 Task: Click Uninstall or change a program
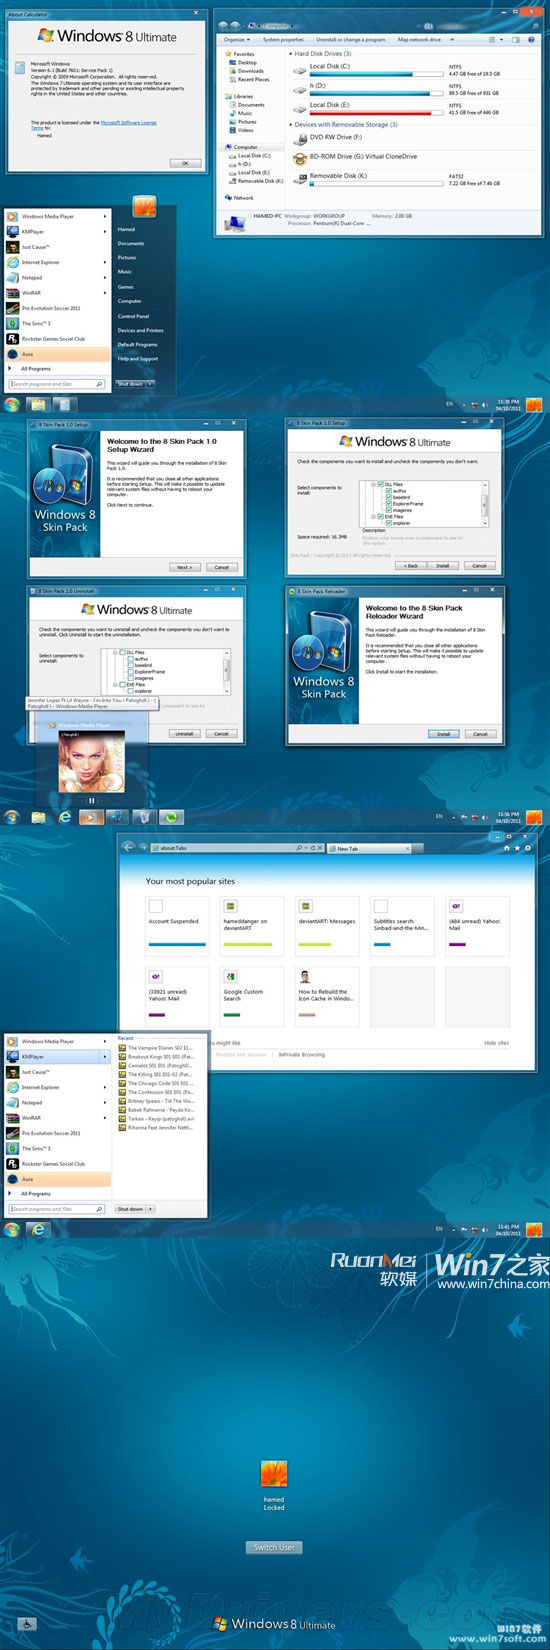tap(350, 39)
